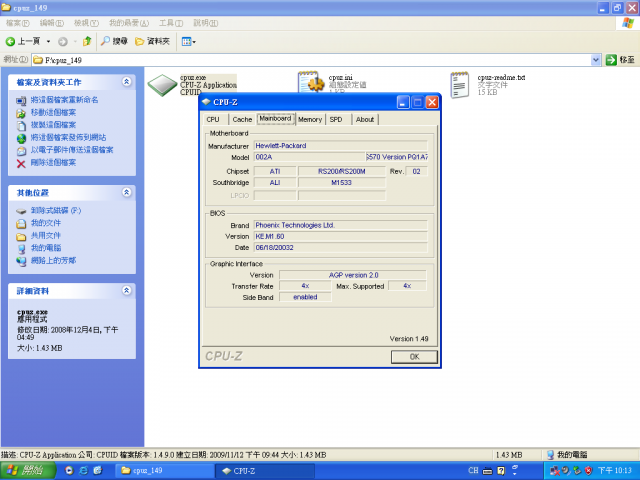Click Delete this file red X icon
Image resolution: width=640 pixels, height=480 pixels.
(21, 164)
